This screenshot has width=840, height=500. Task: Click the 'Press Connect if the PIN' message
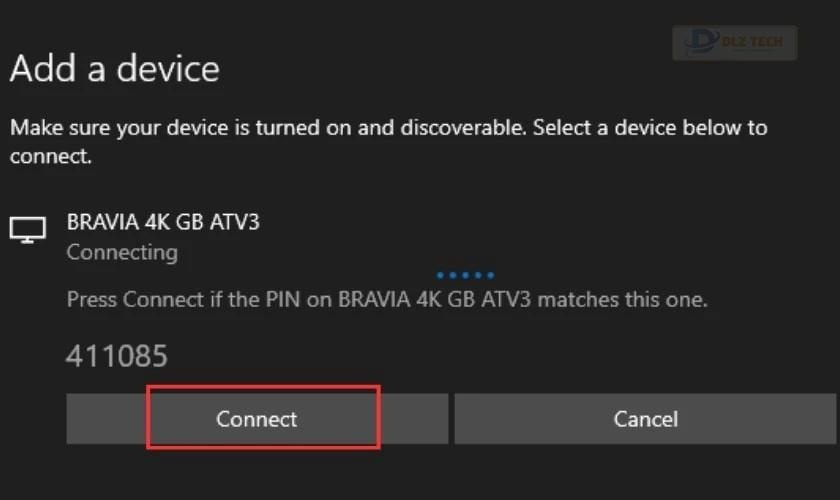(387, 300)
